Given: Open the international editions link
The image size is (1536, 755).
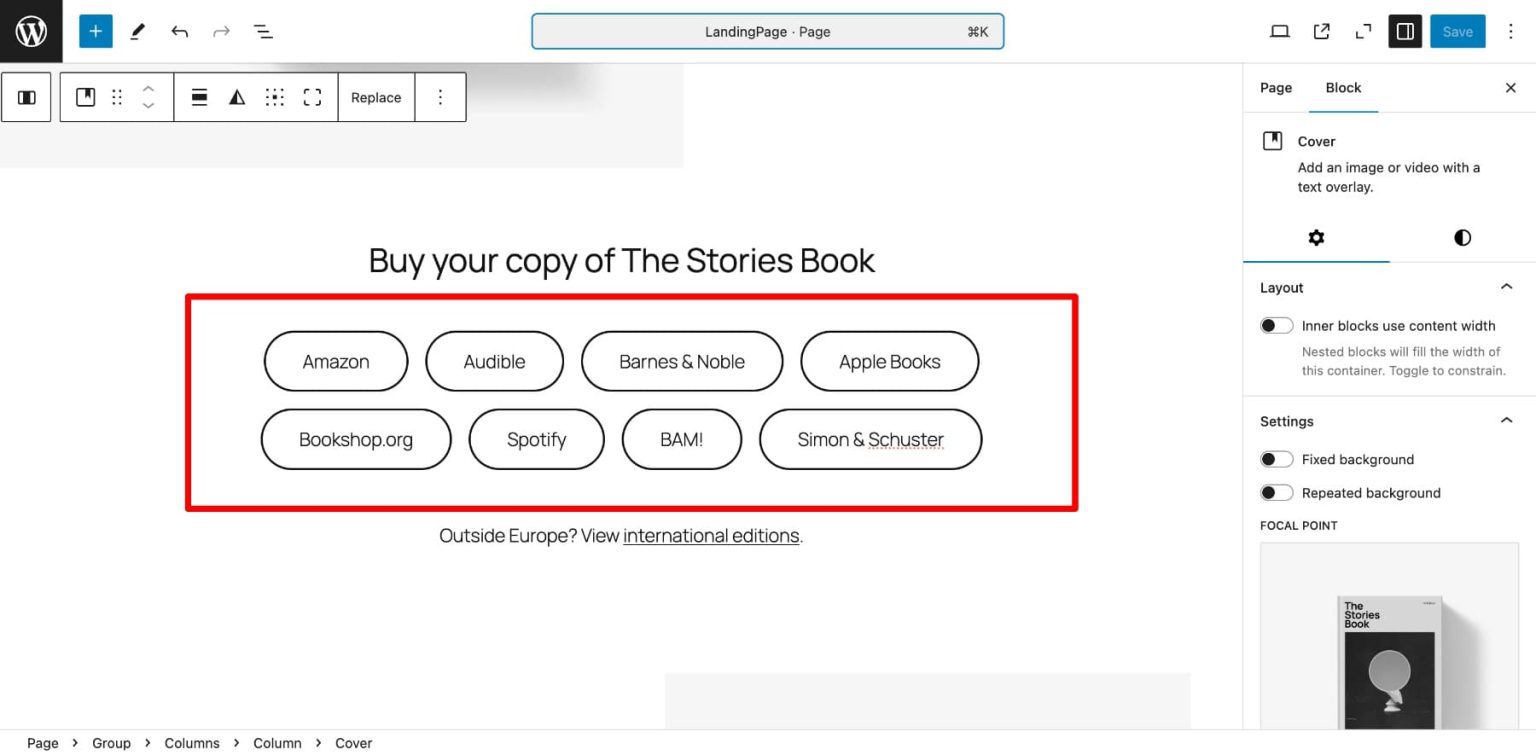Looking at the screenshot, I should click(711, 536).
